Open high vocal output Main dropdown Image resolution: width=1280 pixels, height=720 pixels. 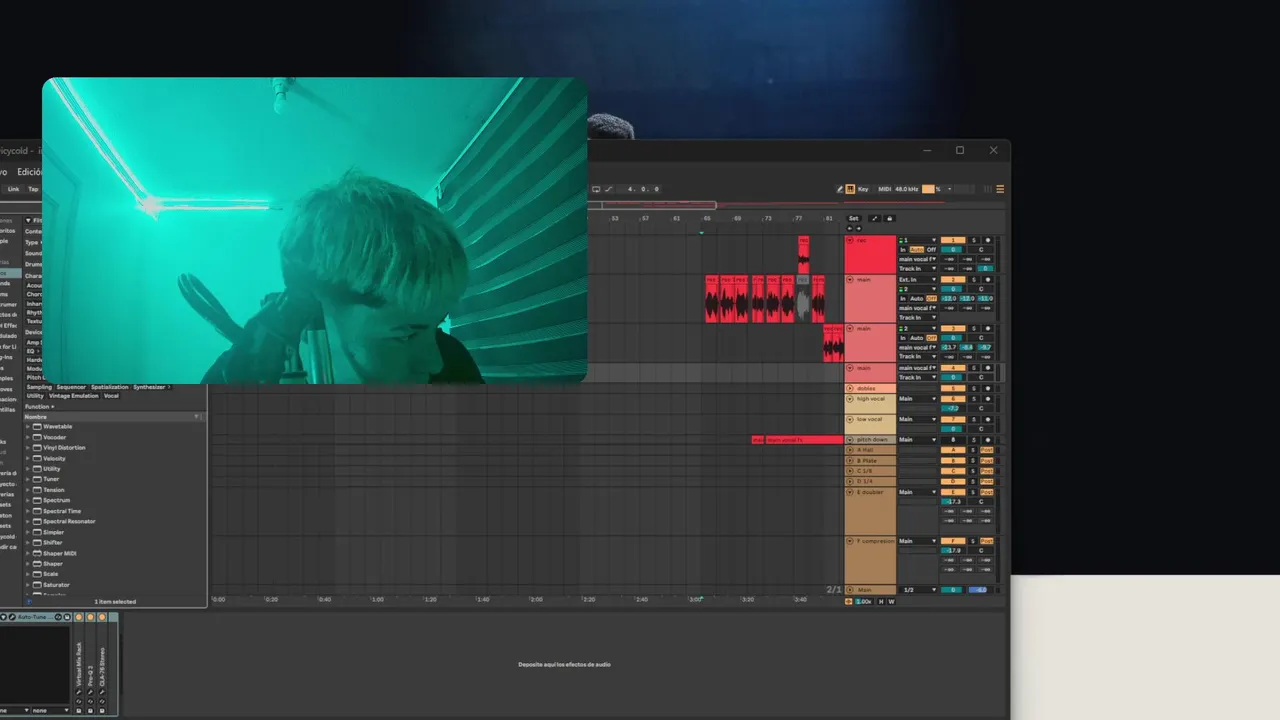tap(918, 399)
